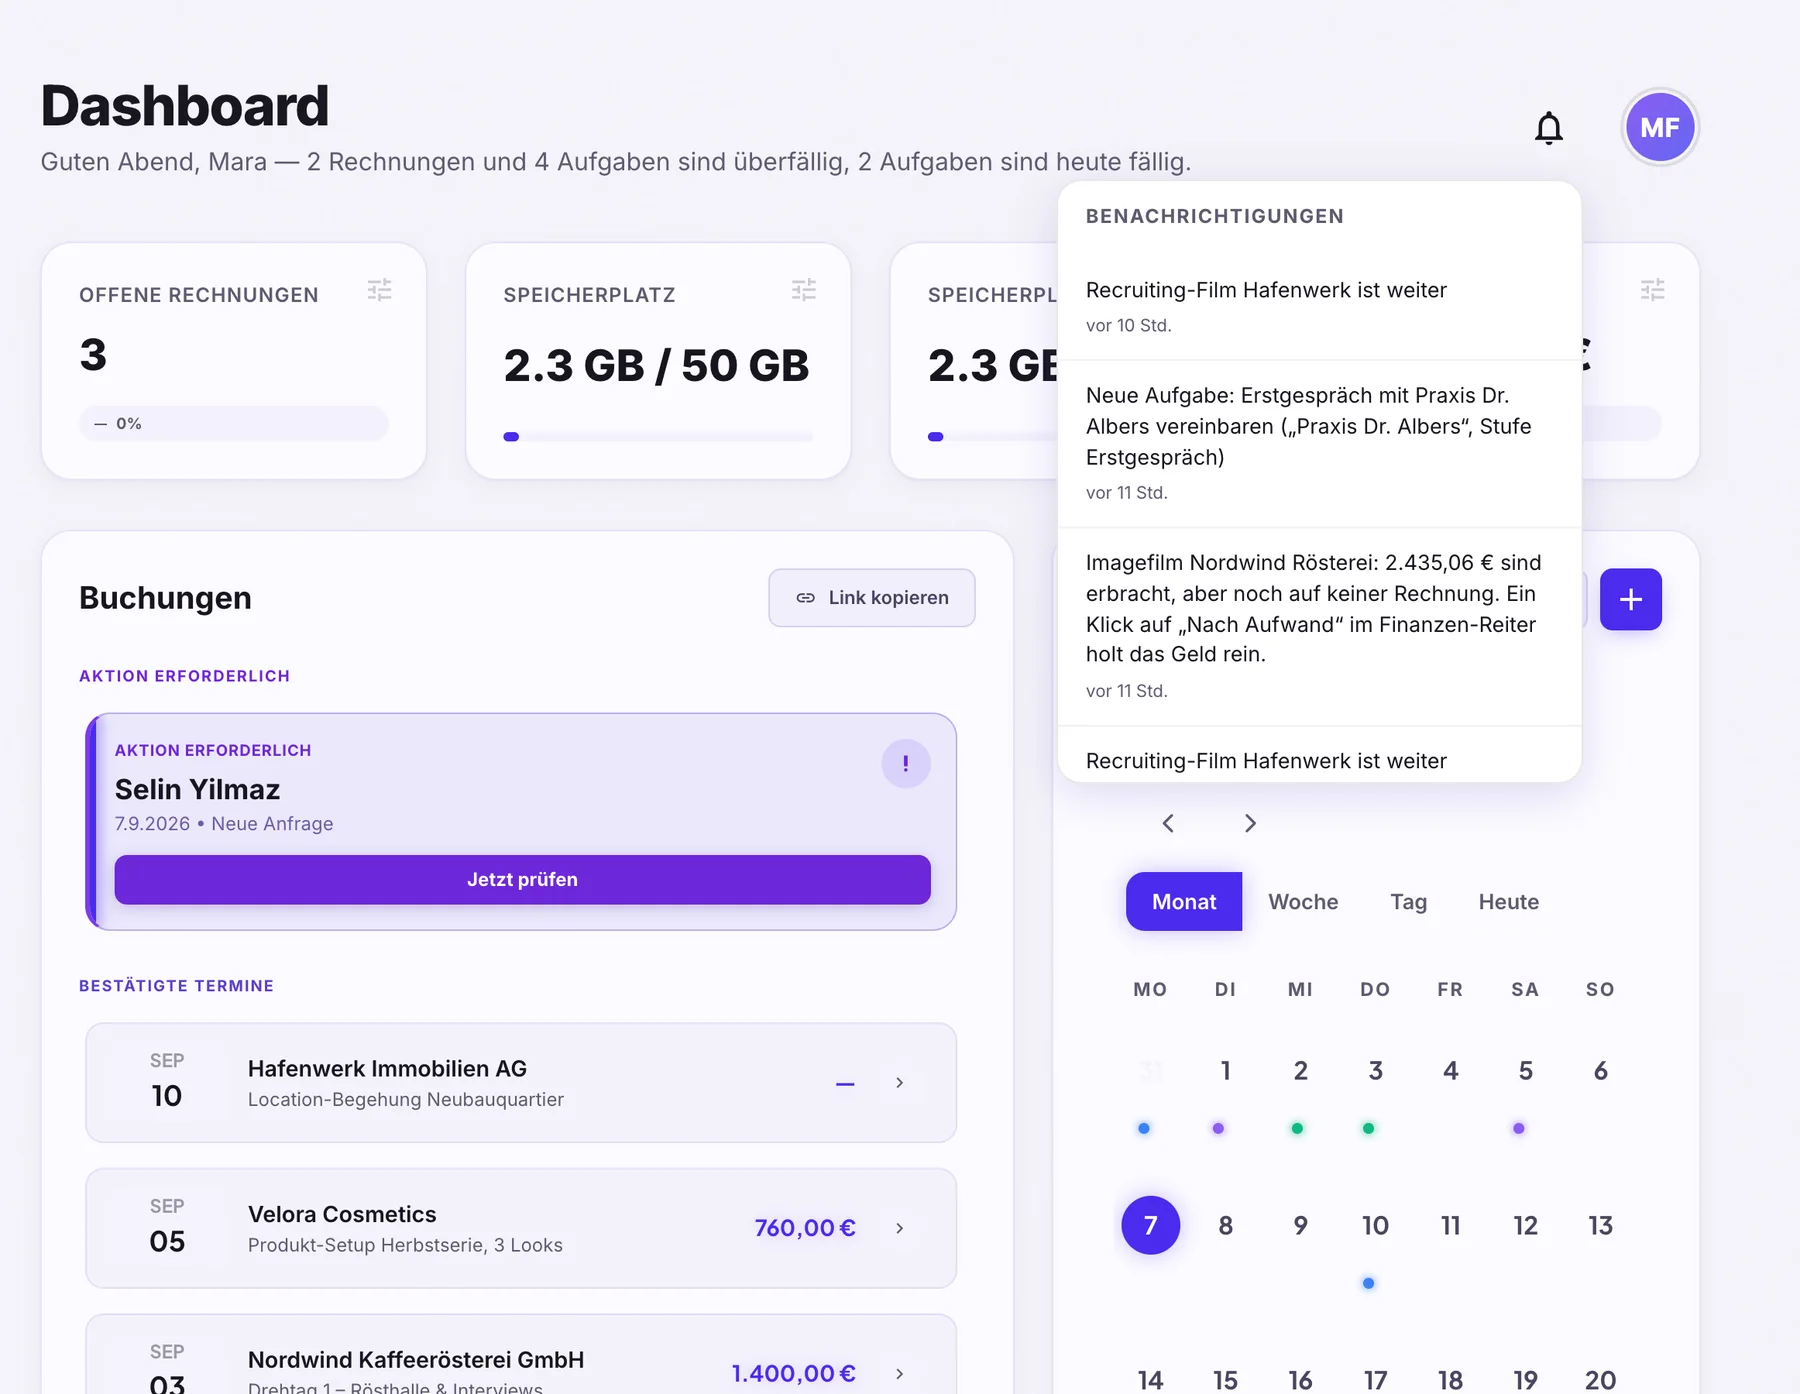1800x1394 pixels.
Task: Click the Selin Yilmaz request name
Action: point(197,789)
